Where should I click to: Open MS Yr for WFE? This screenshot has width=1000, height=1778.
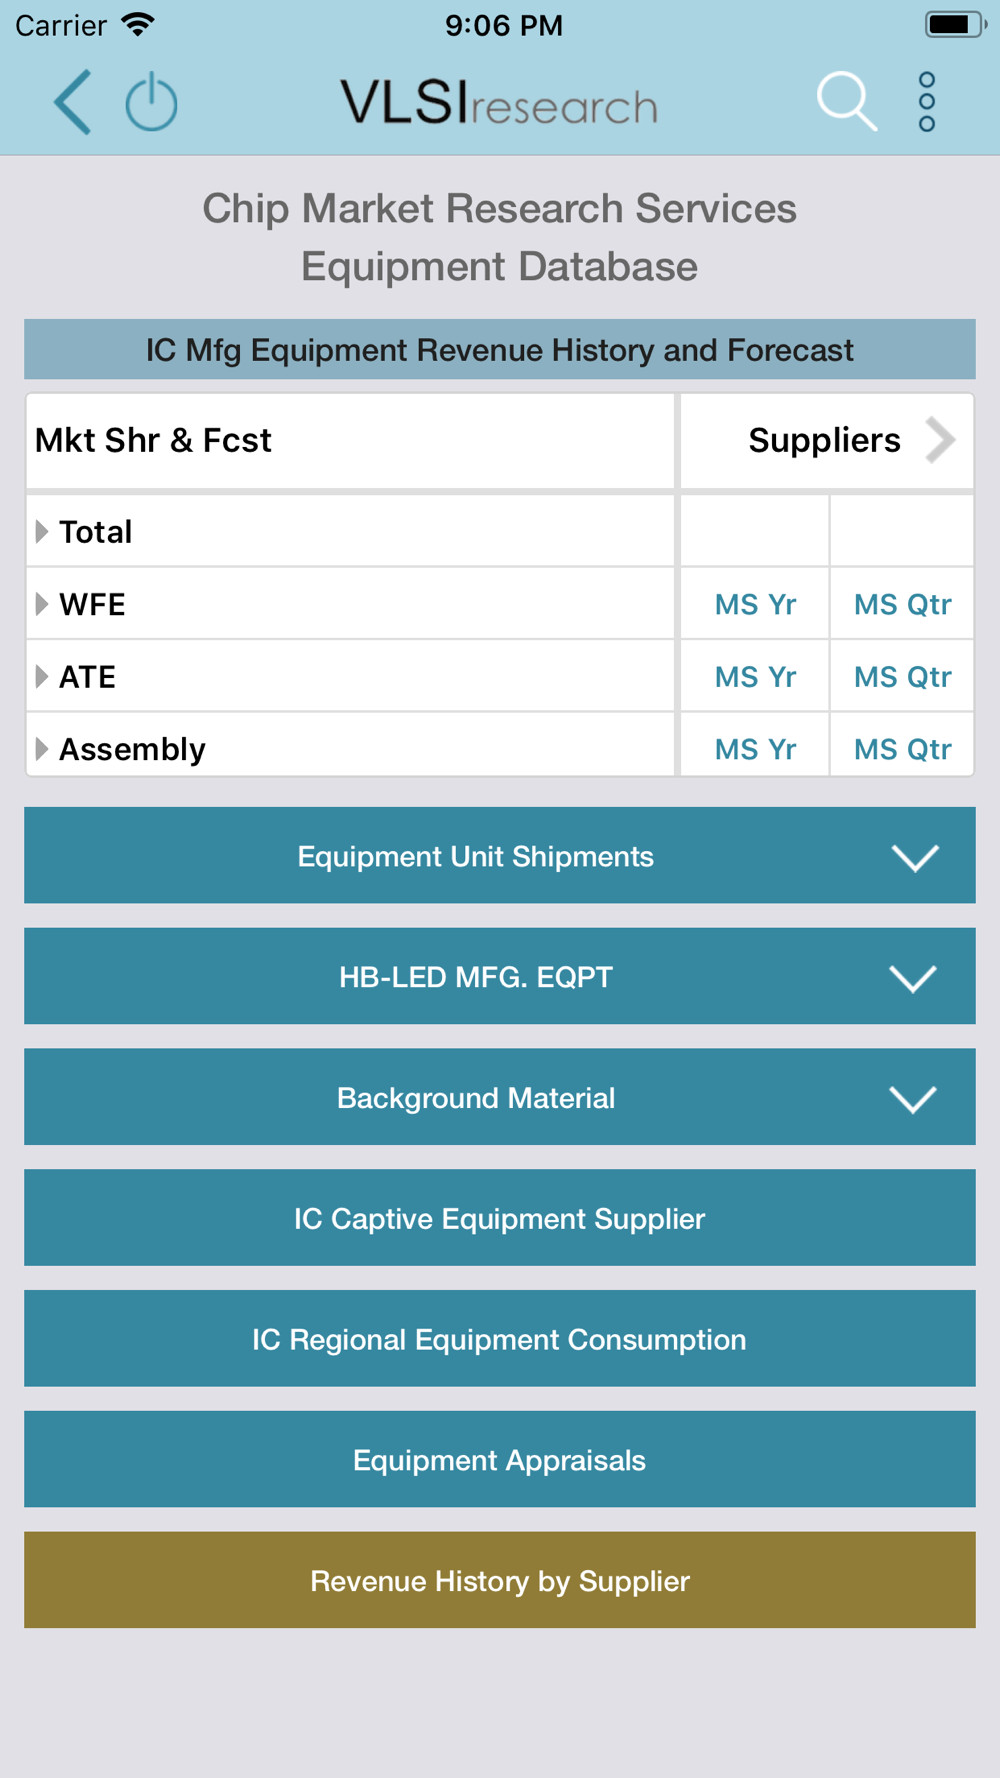pyautogui.click(x=755, y=604)
